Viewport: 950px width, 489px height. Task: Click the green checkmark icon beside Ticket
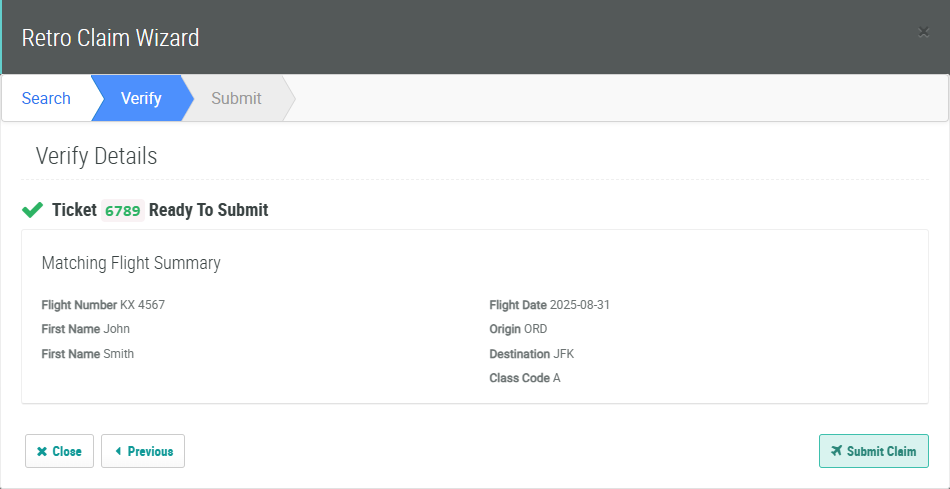pos(32,210)
